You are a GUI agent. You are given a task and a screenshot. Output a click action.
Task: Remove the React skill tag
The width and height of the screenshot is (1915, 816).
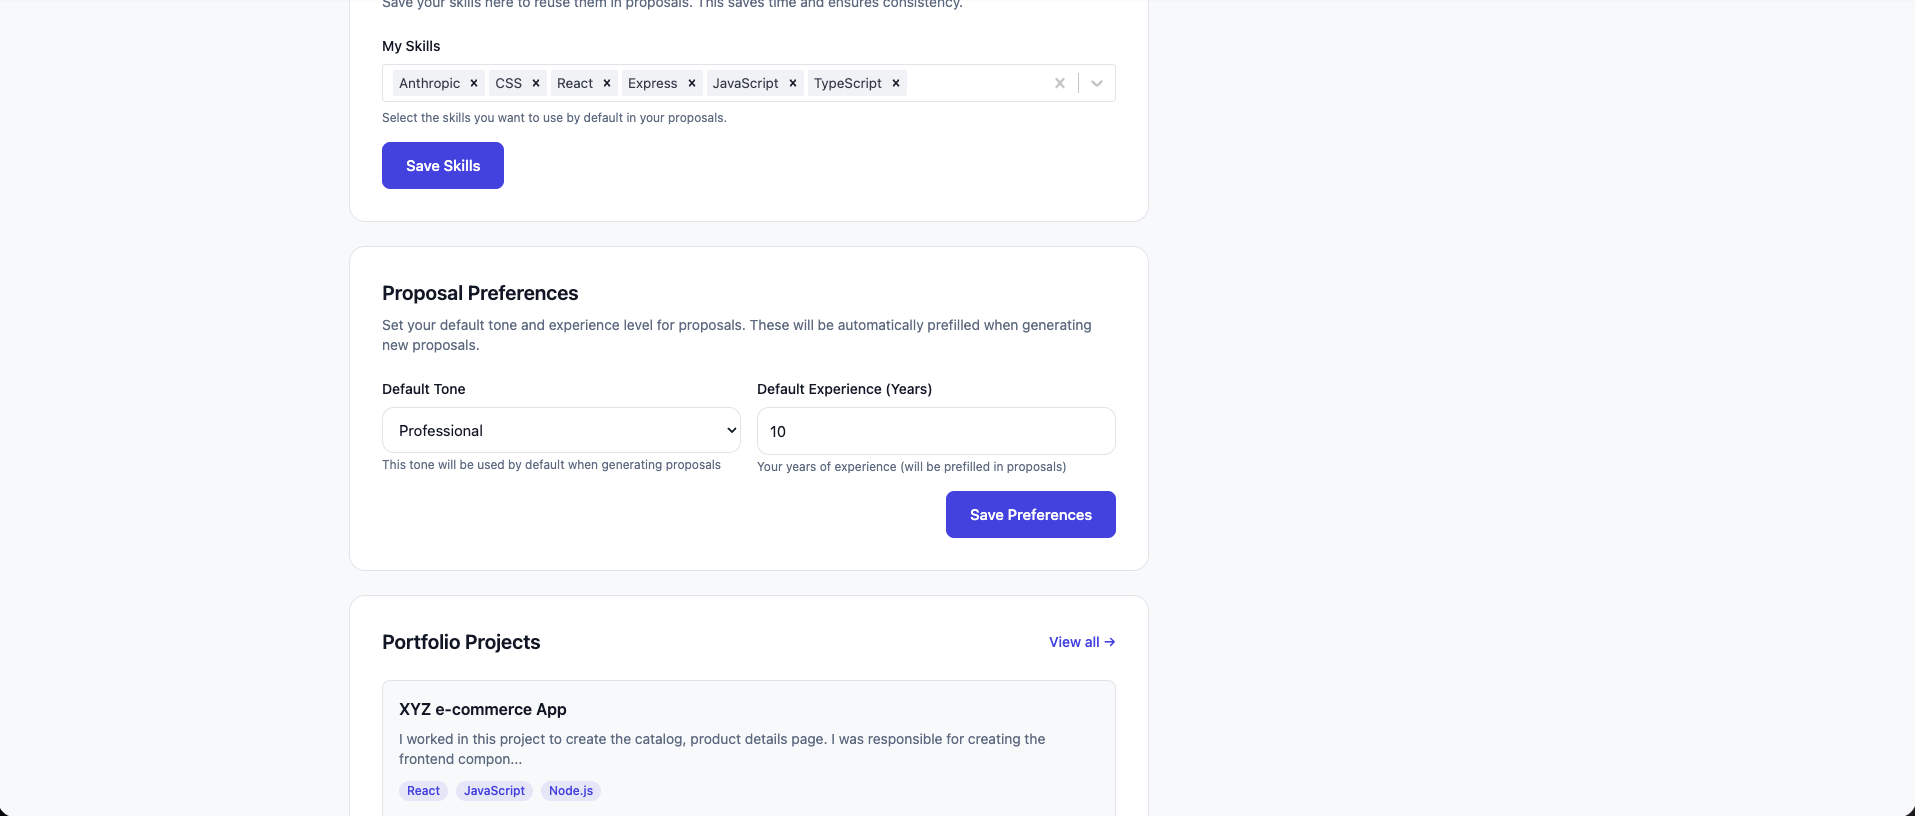[607, 83]
